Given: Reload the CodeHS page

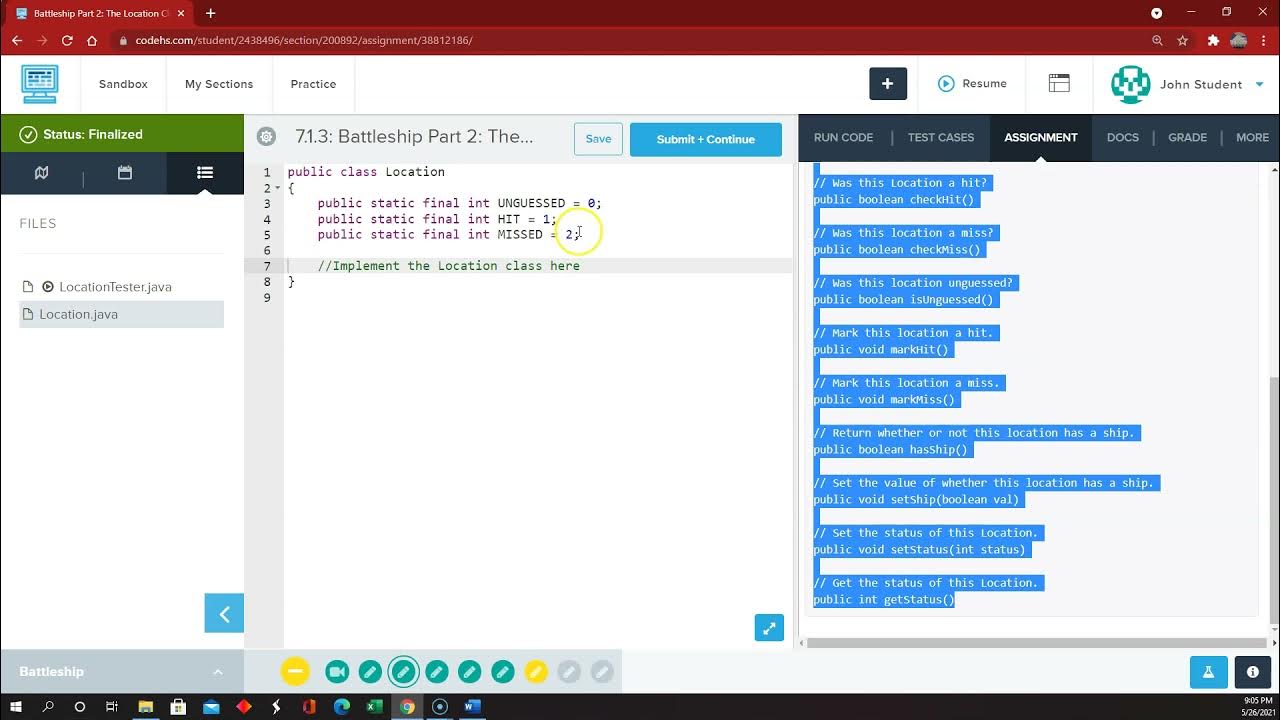Looking at the screenshot, I should [67, 41].
